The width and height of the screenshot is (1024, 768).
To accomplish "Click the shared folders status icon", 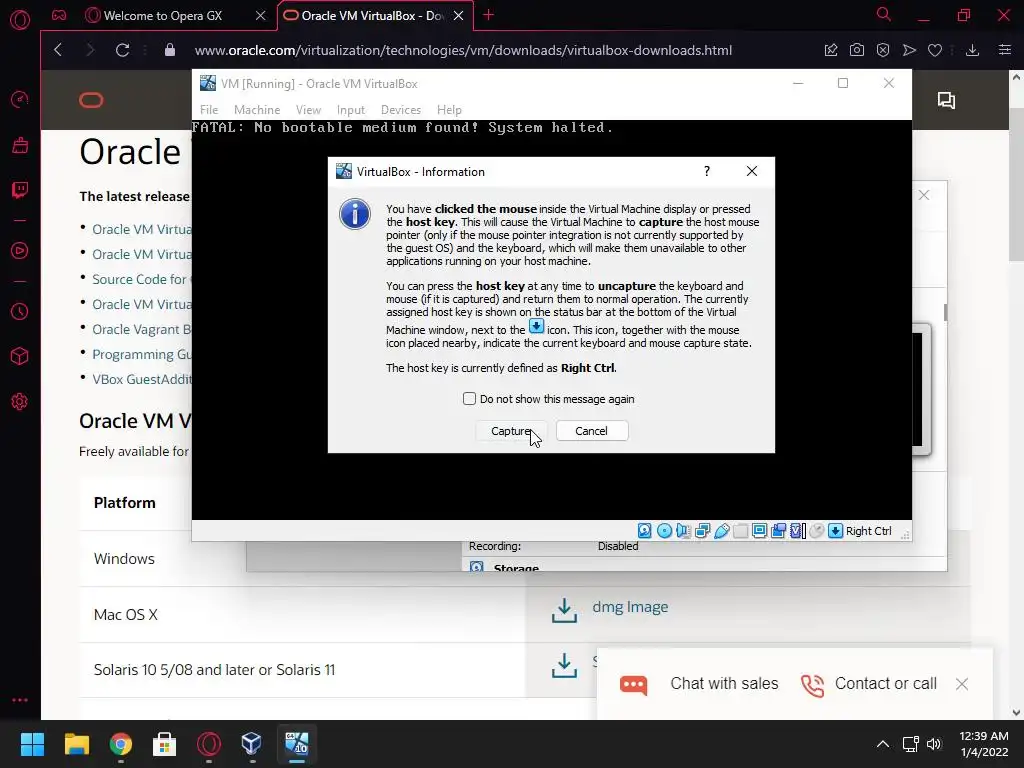I will click(x=741, y=531).
